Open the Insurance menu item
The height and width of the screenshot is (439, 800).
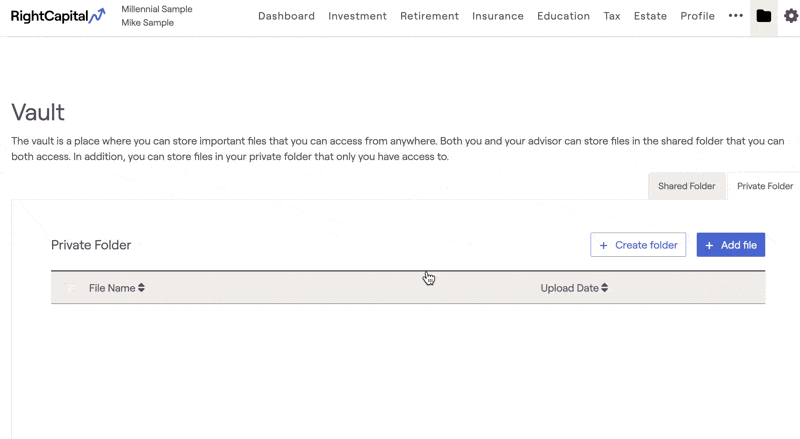(x=498, y=16)
